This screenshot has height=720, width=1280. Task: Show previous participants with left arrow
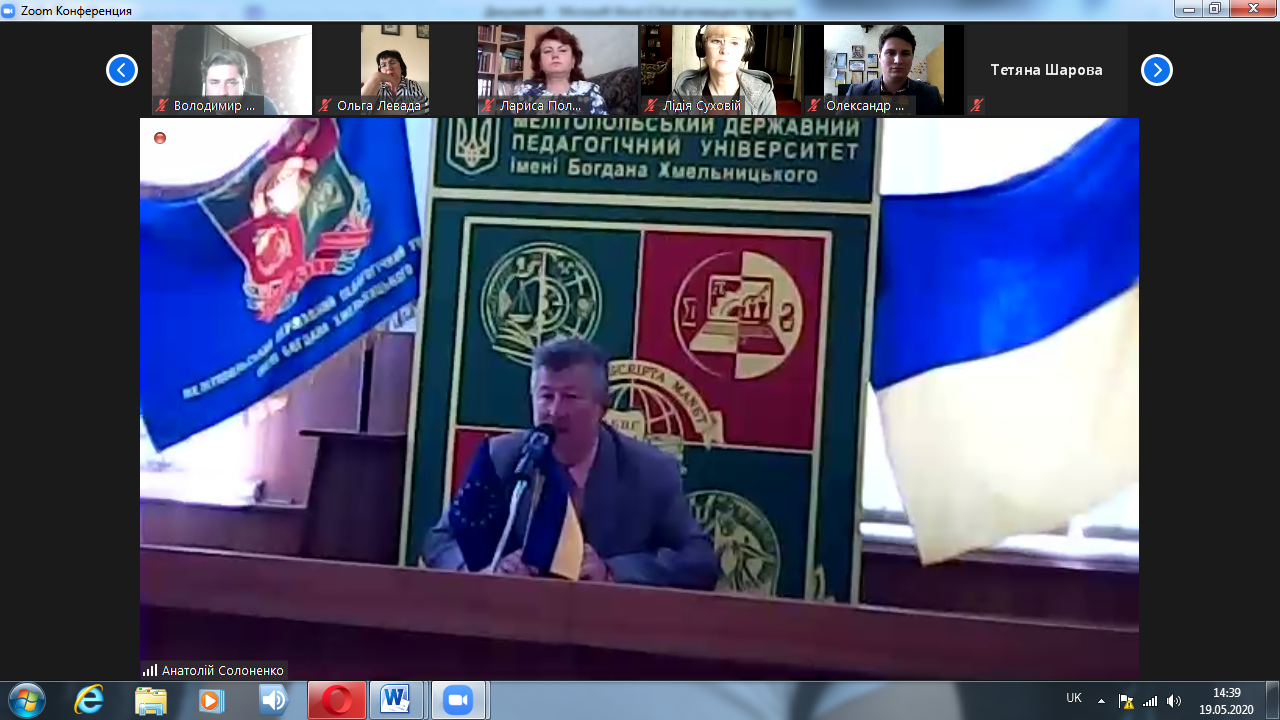122,70
